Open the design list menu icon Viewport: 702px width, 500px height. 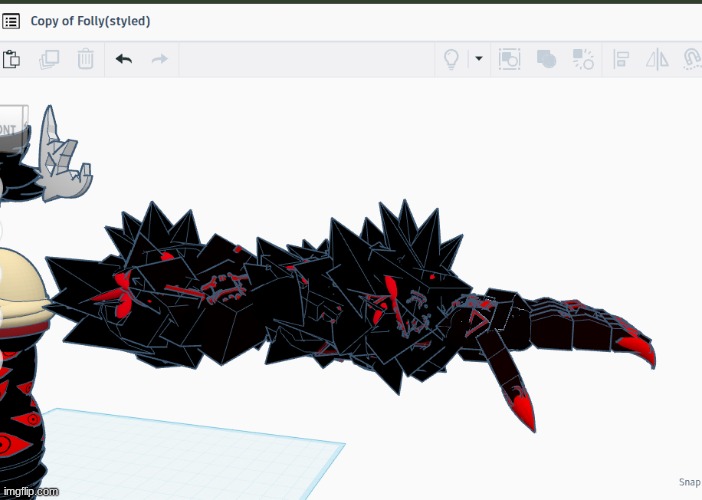(12, 20)
